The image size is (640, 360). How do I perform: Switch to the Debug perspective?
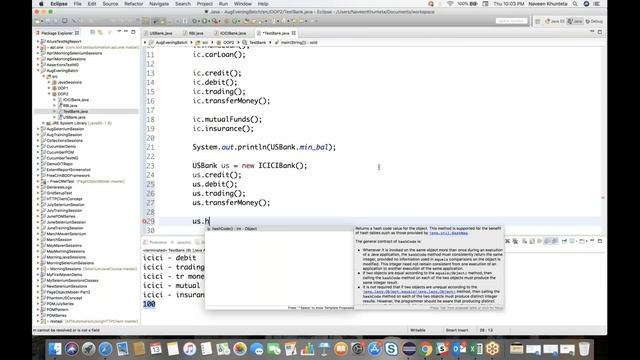(x=594, y=21)
